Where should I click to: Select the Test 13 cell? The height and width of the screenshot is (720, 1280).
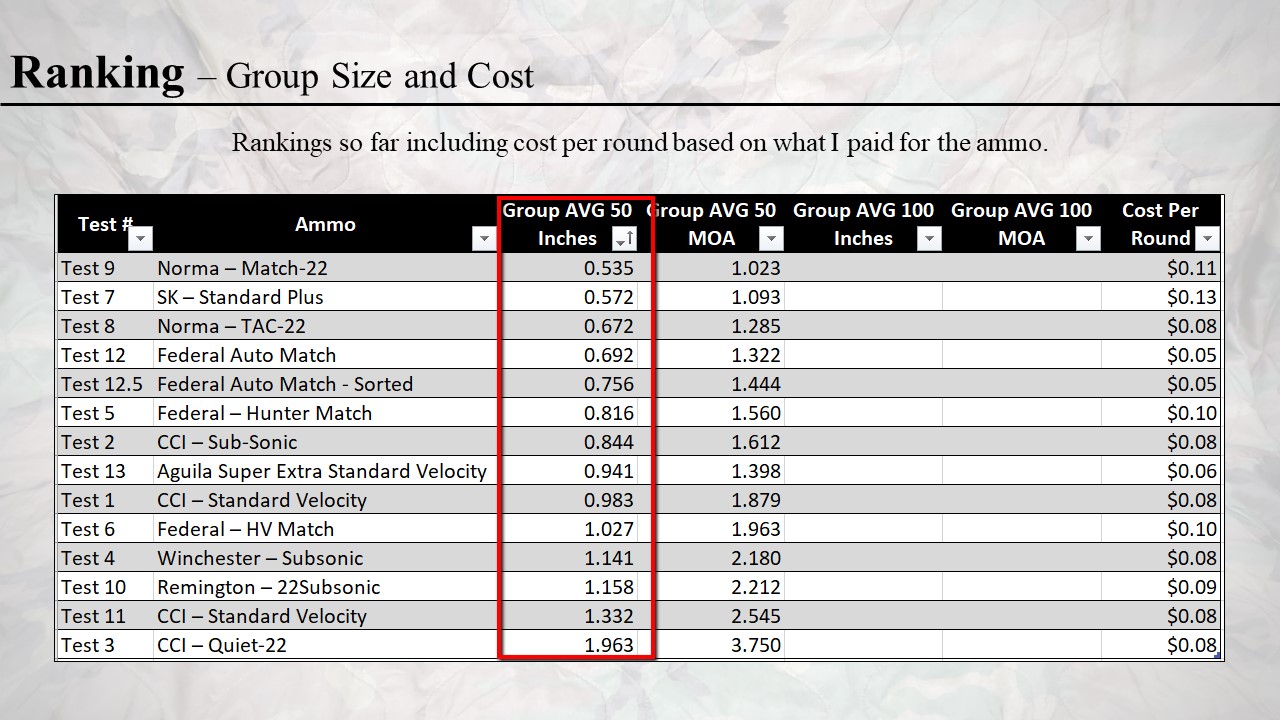tap(104, 471)
